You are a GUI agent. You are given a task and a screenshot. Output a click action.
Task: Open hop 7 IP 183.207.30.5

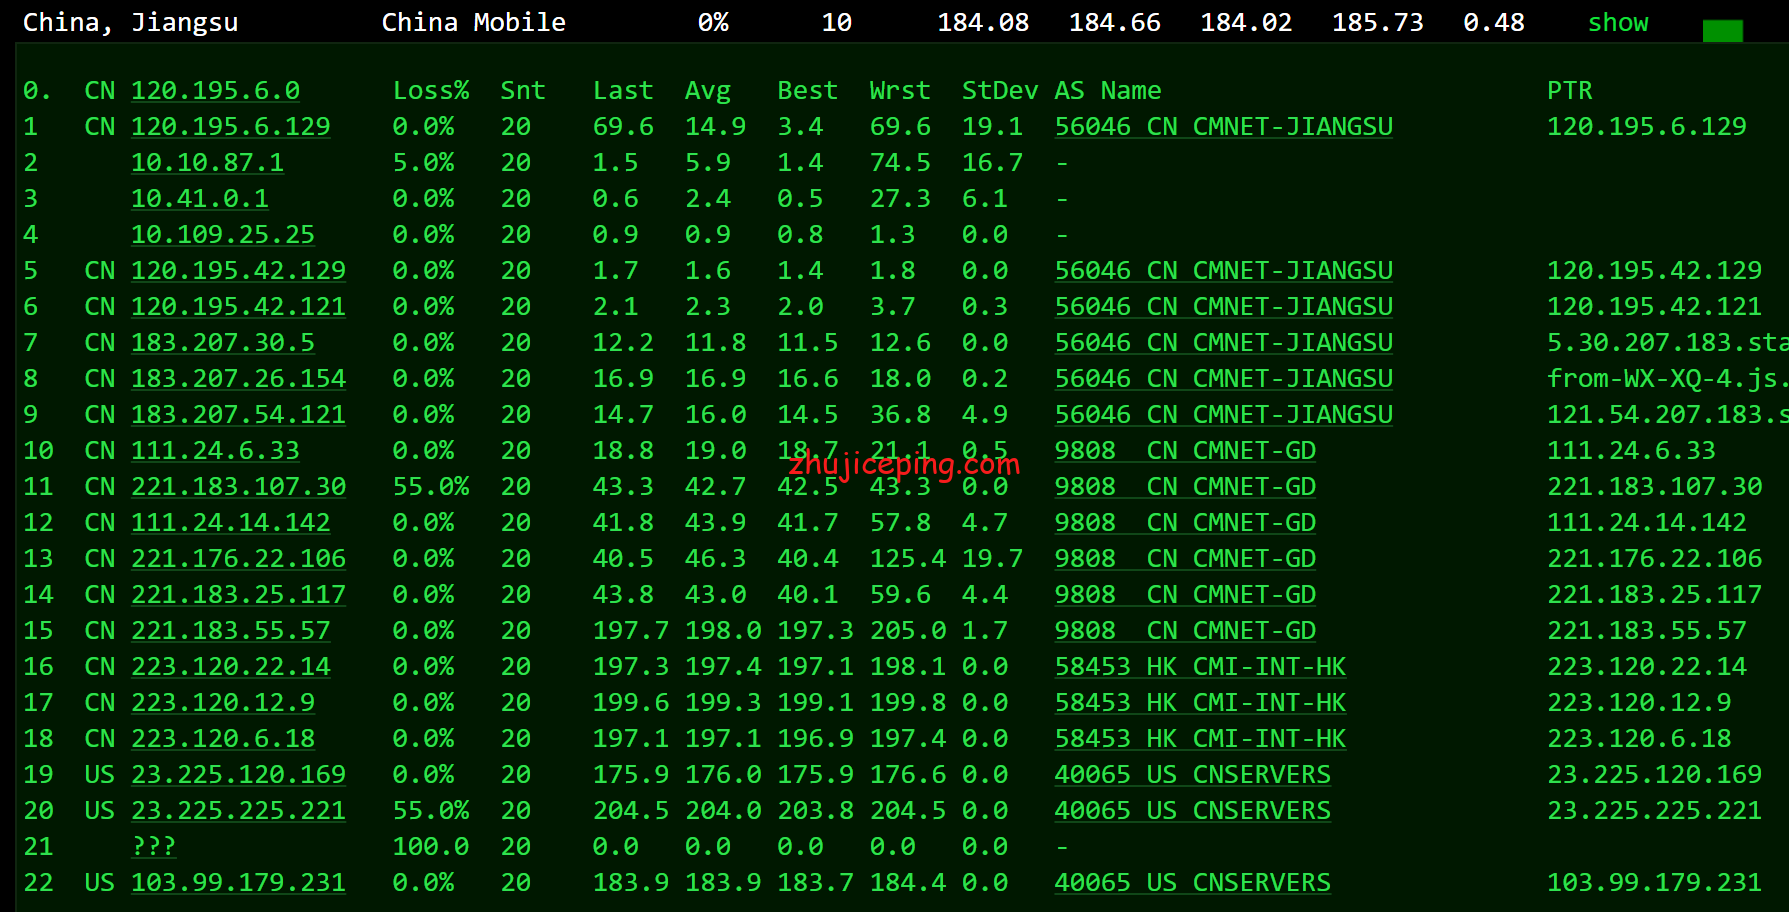[223, 342]
